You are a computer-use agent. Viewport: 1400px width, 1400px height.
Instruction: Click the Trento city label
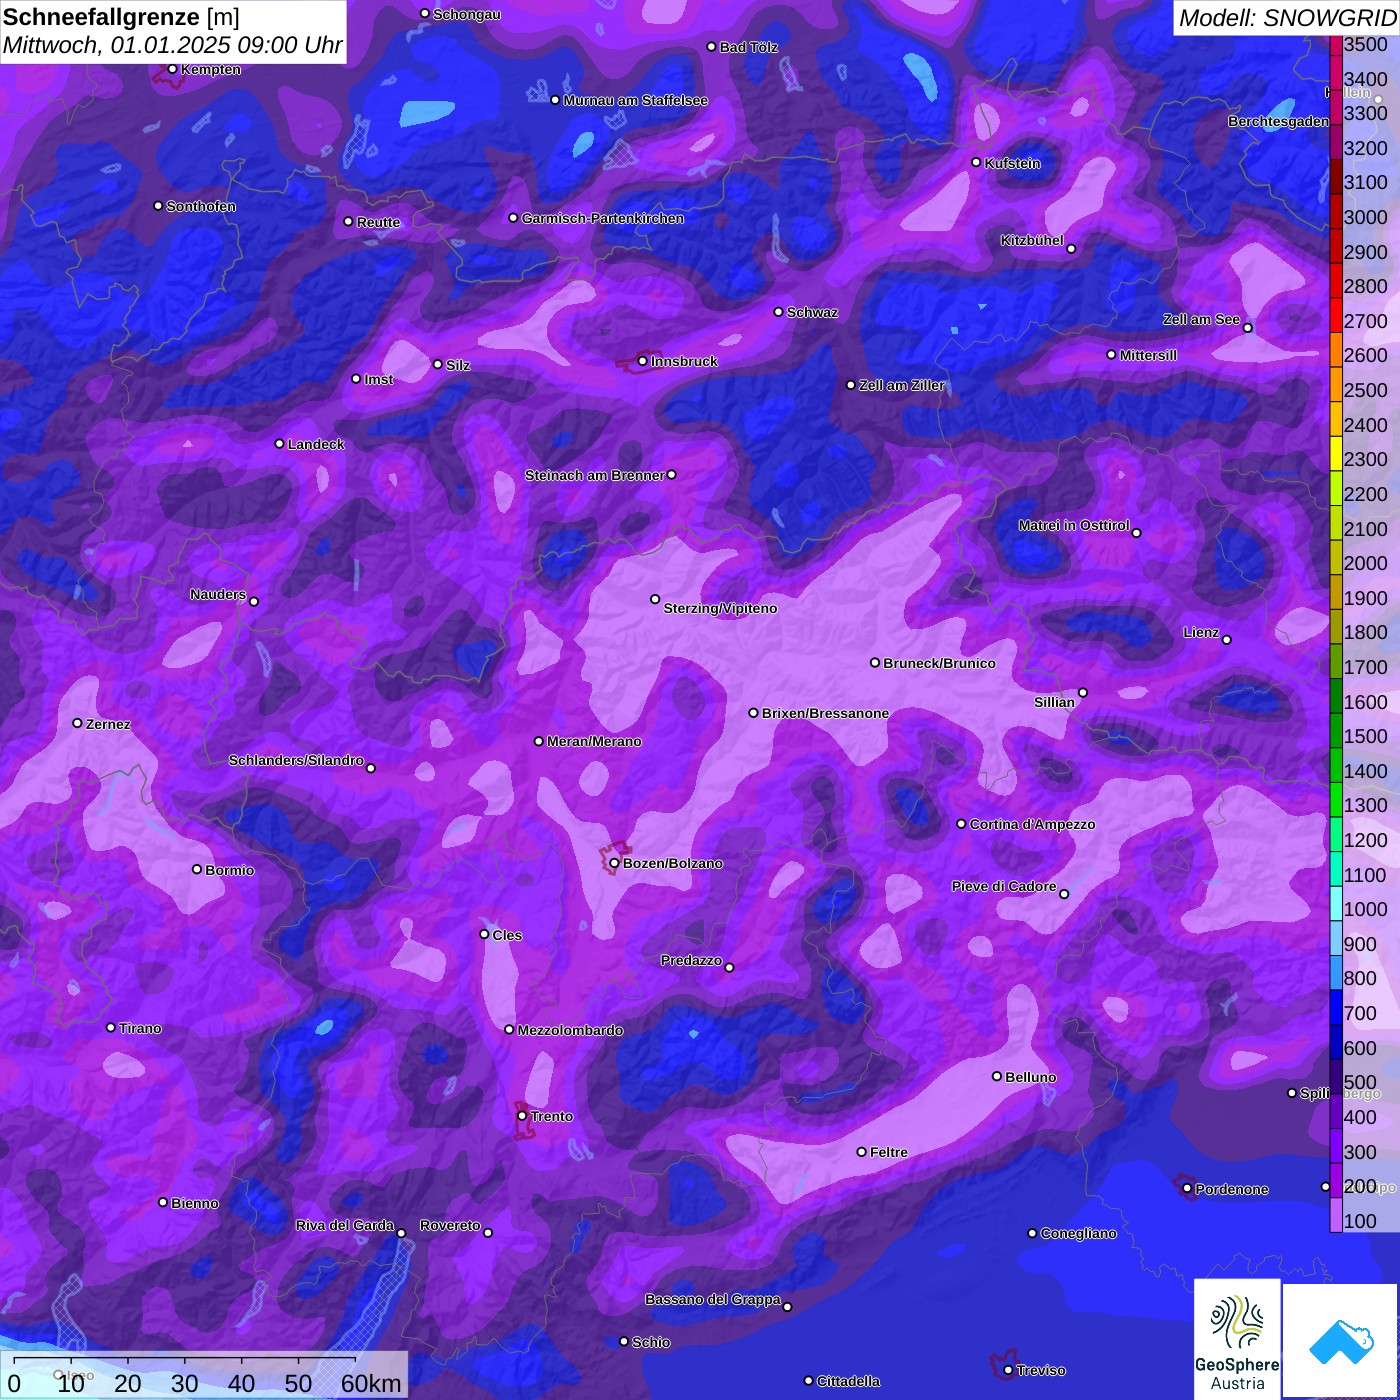coord(551,1116)
